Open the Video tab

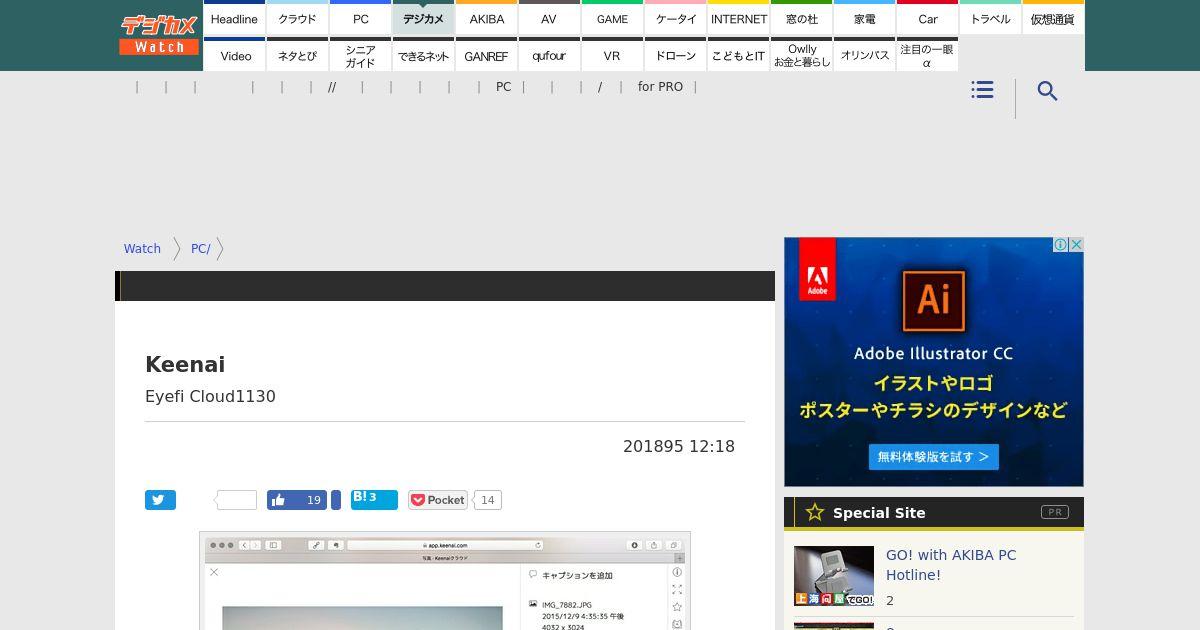pos(234,55)
